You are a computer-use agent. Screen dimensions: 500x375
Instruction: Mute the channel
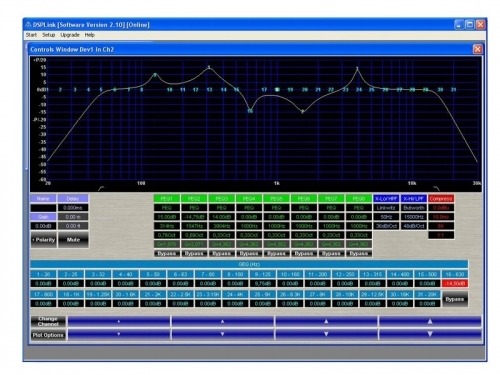pos(73,240)
